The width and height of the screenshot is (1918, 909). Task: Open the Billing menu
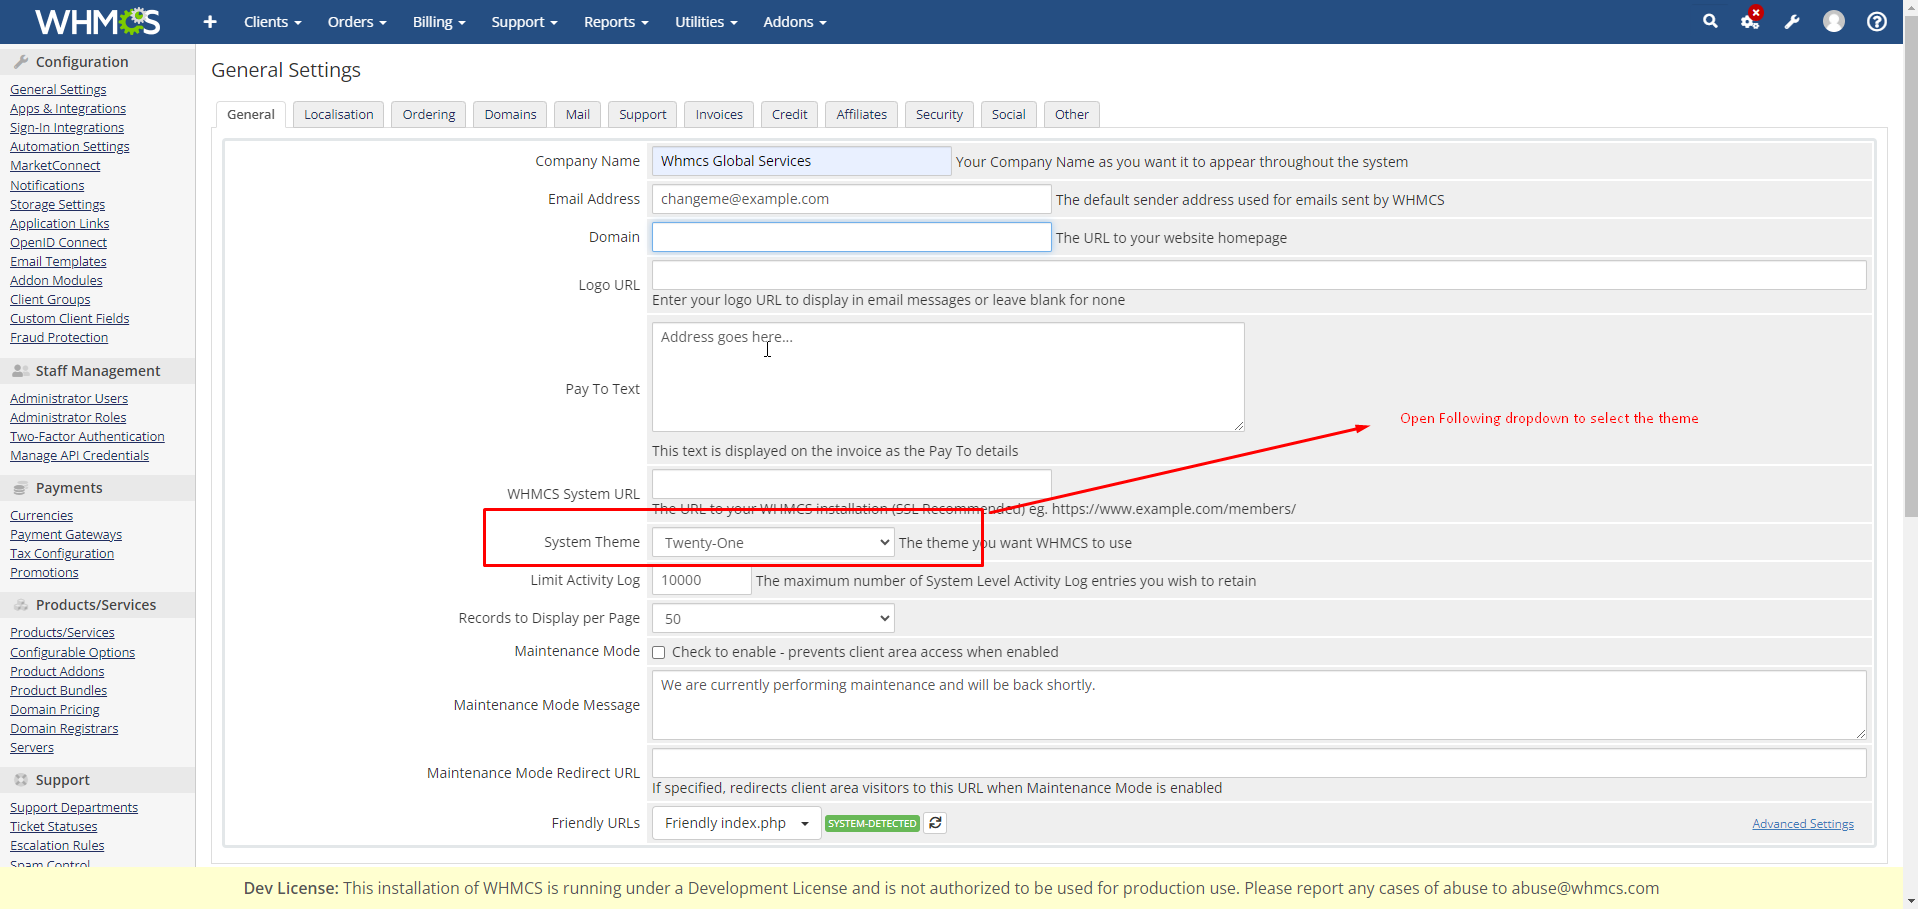pyautogui.click(x=438, y=22)
